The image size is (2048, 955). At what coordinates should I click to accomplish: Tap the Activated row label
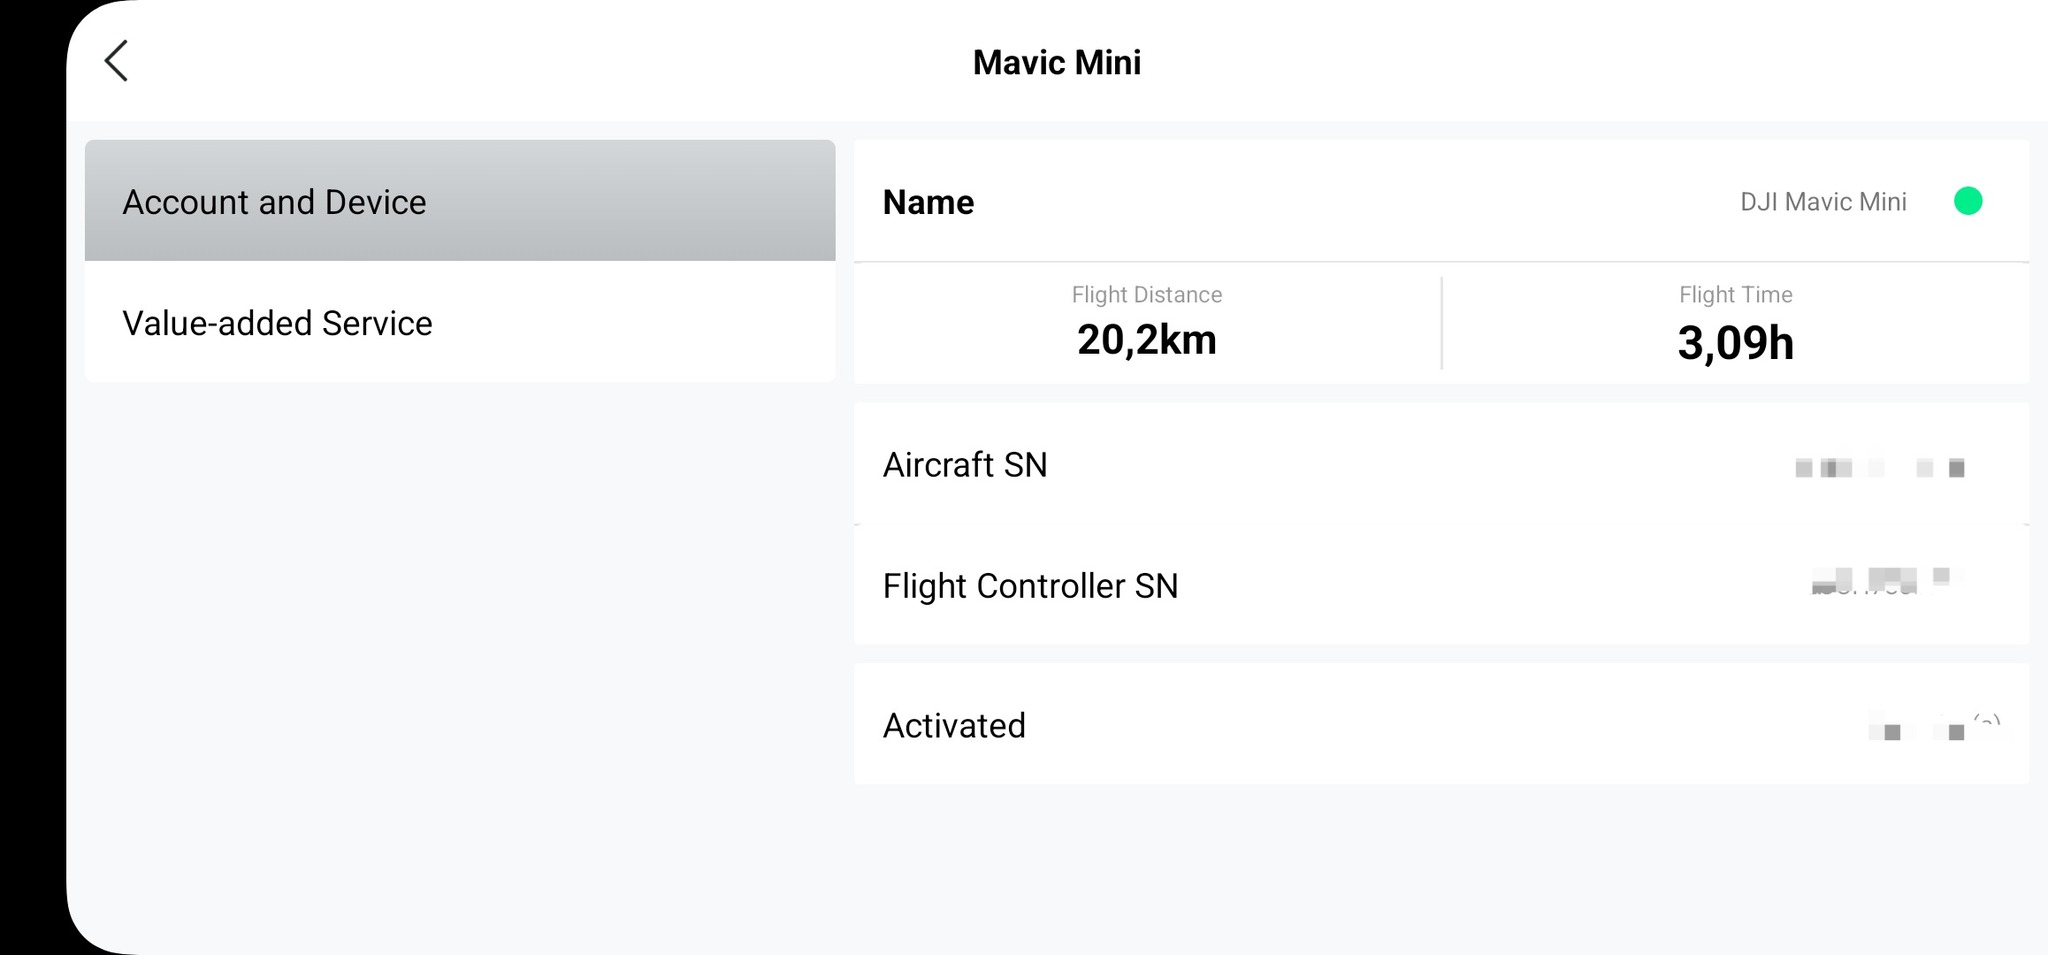(954, 726)
